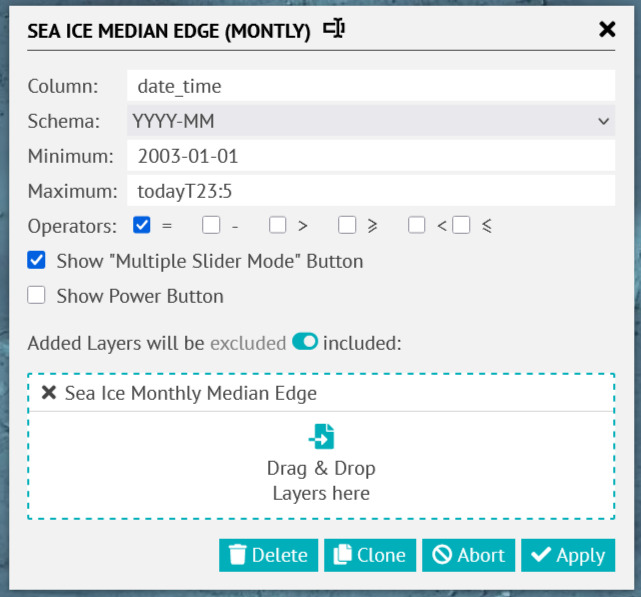Enable the Show Power Button checkbox
The image size is (641, 597).
pyautogui.click(x=36, y=295)
